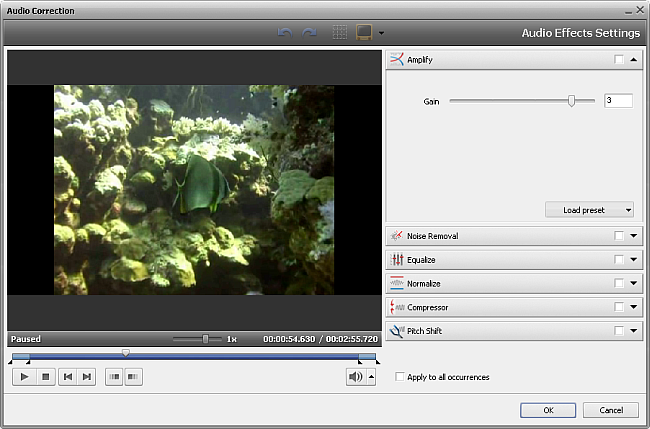650x429 pixels.
Task: Click the Compressor effect icon
Action: pos(397,307)
